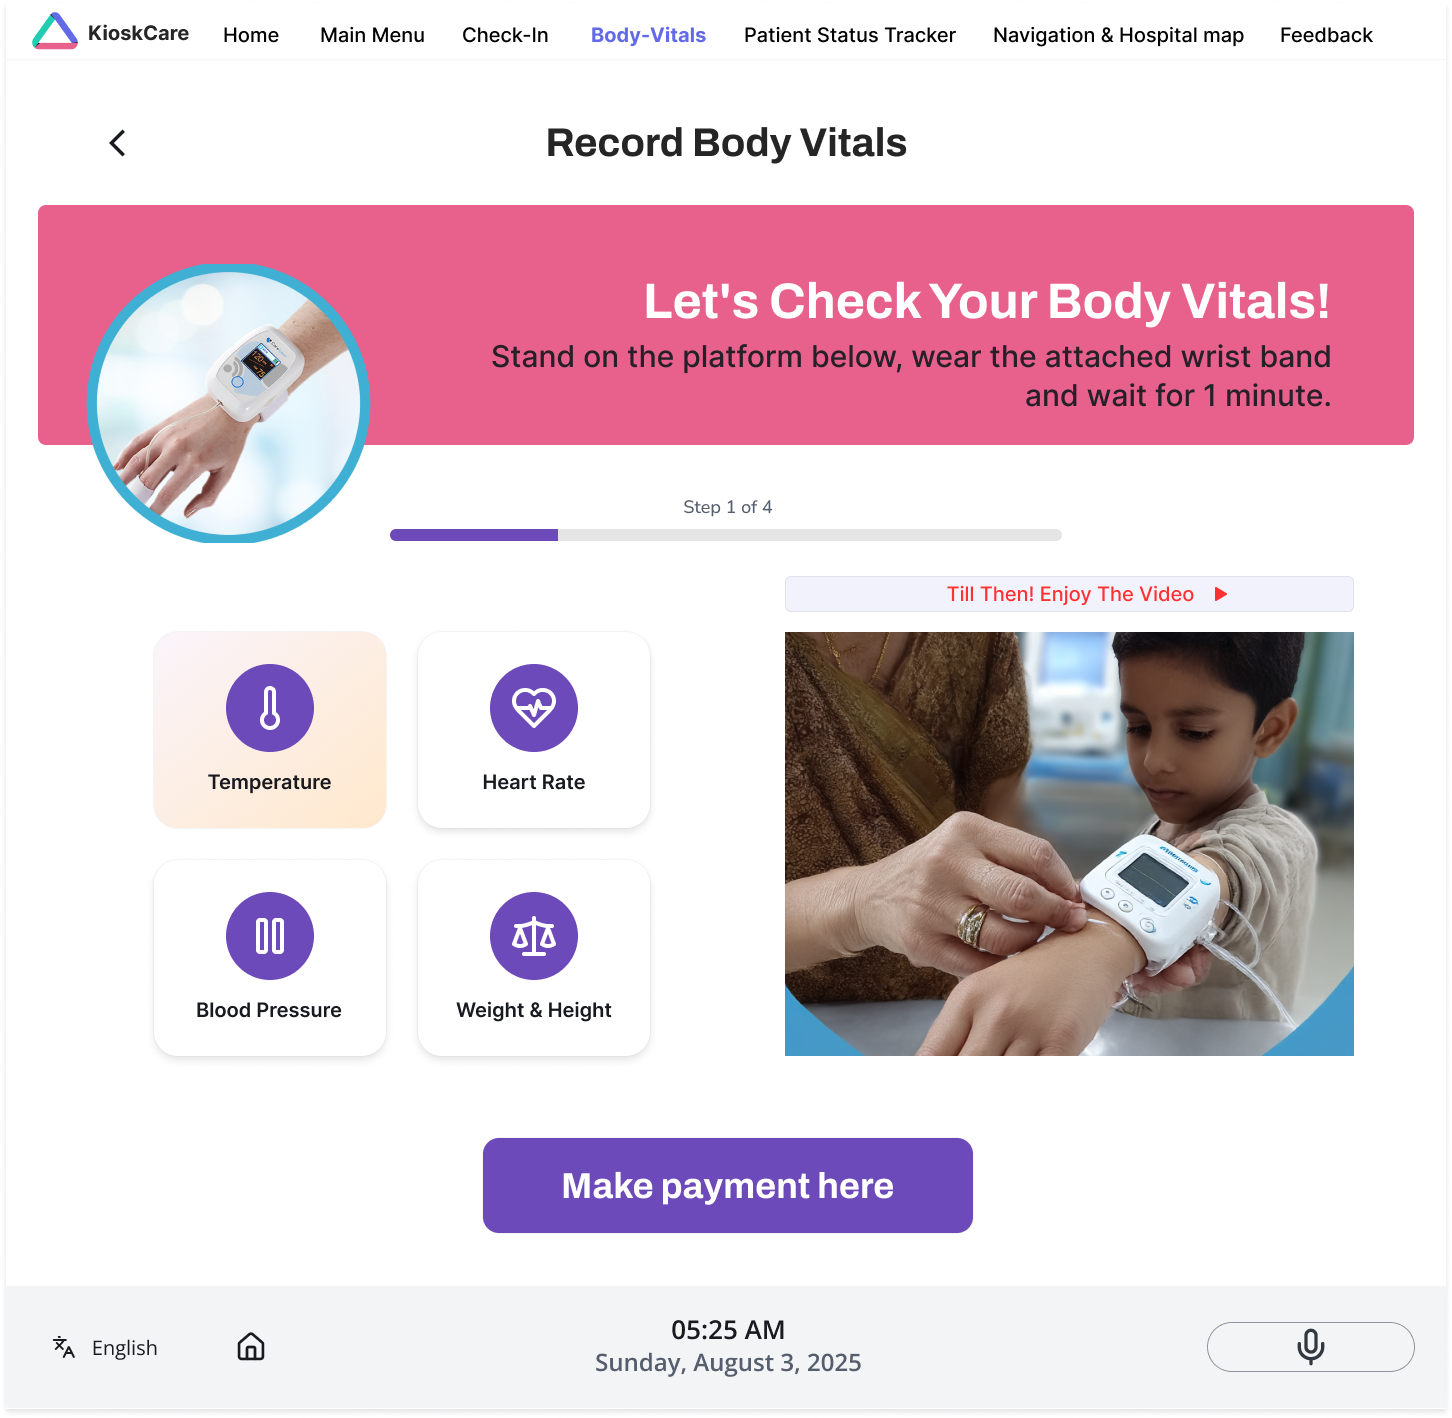Click Make payment here button
Screen dimensions: 1452x1418
click(728, 1186)
